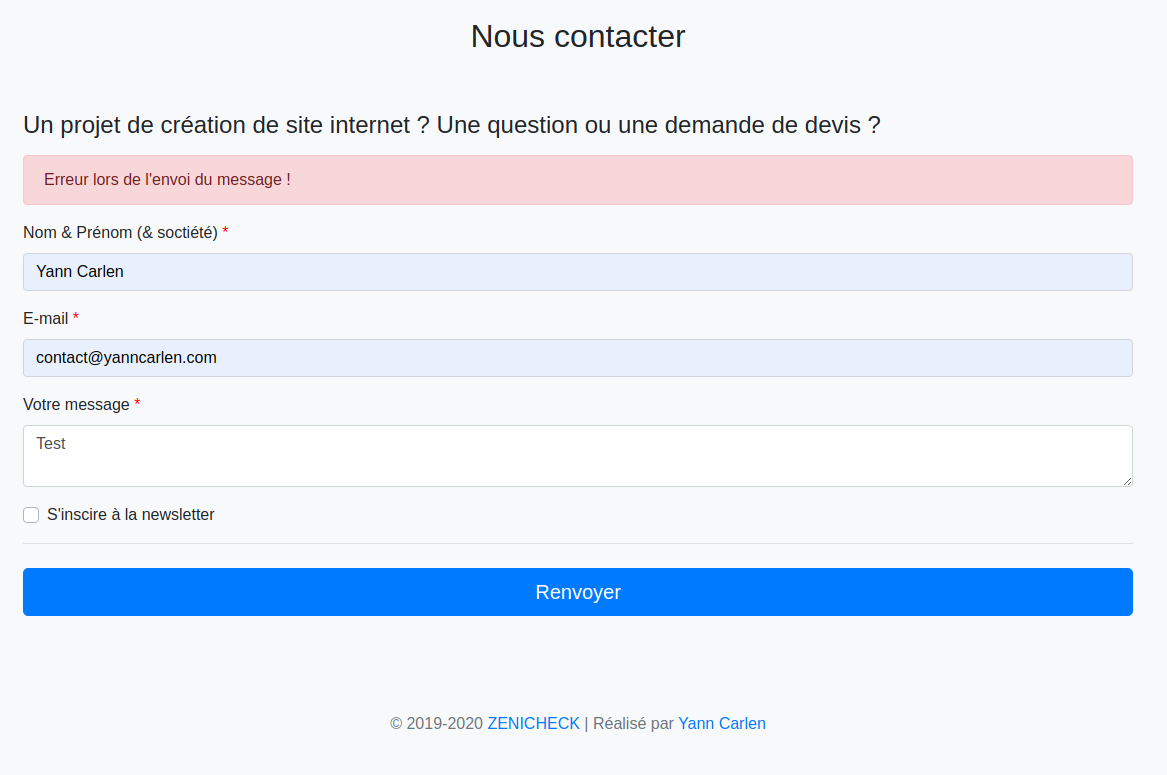Open the ZENICHECK footer link
The width and height of the screenshot is (1167, 775).
pos(533,724)
